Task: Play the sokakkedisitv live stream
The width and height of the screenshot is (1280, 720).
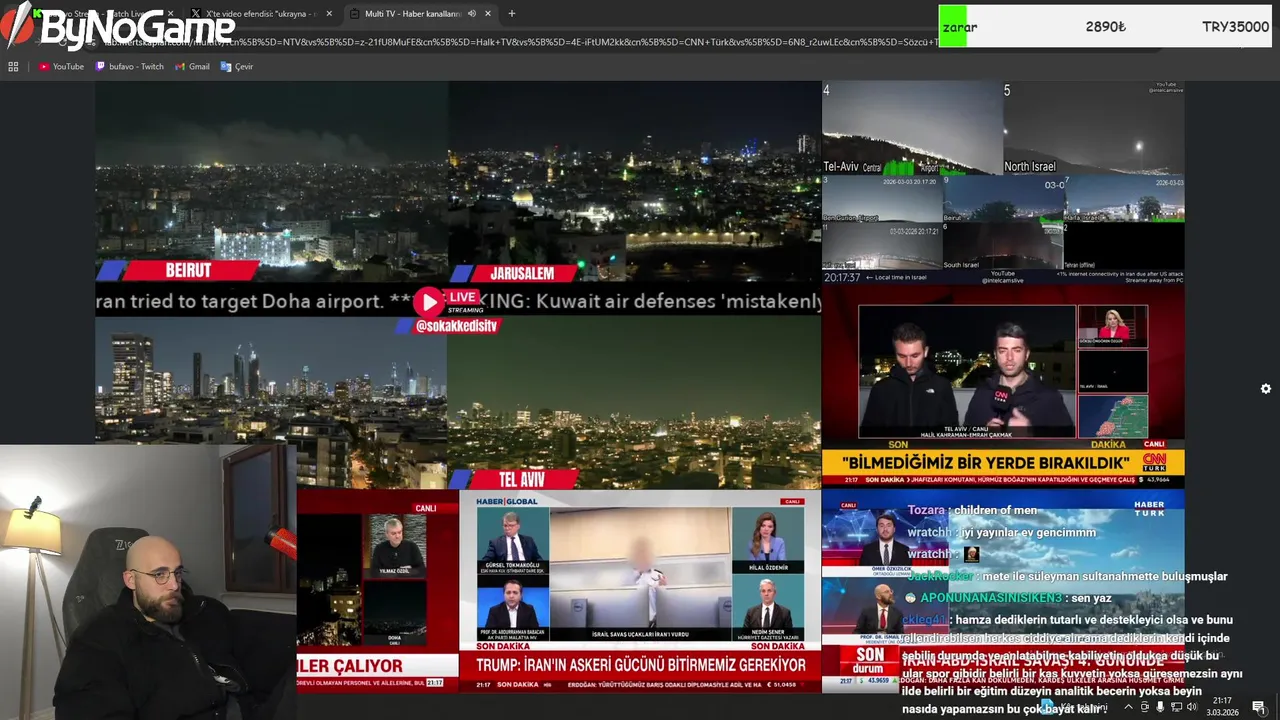Action: tap(429, 302)
